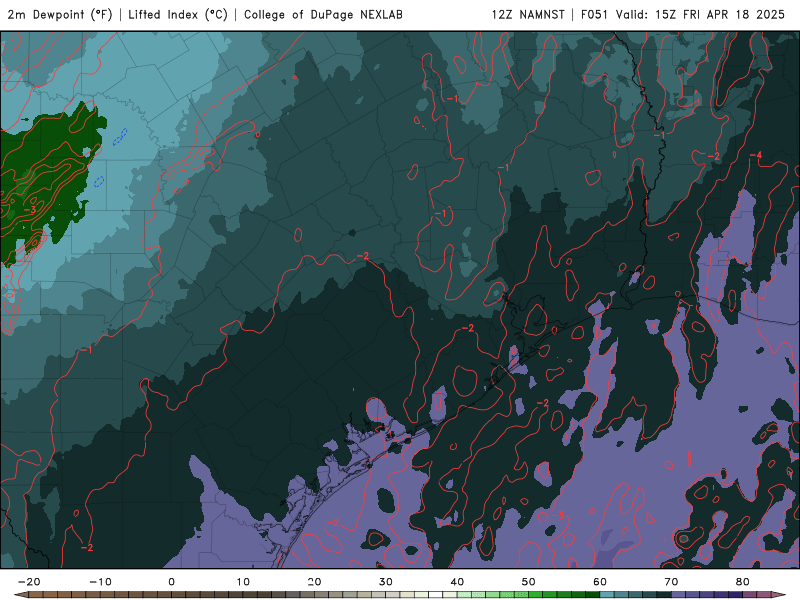Viewport: 800px width, 600px height.
Task: Click the '0' color scale label
Action: tap(171, 582)
